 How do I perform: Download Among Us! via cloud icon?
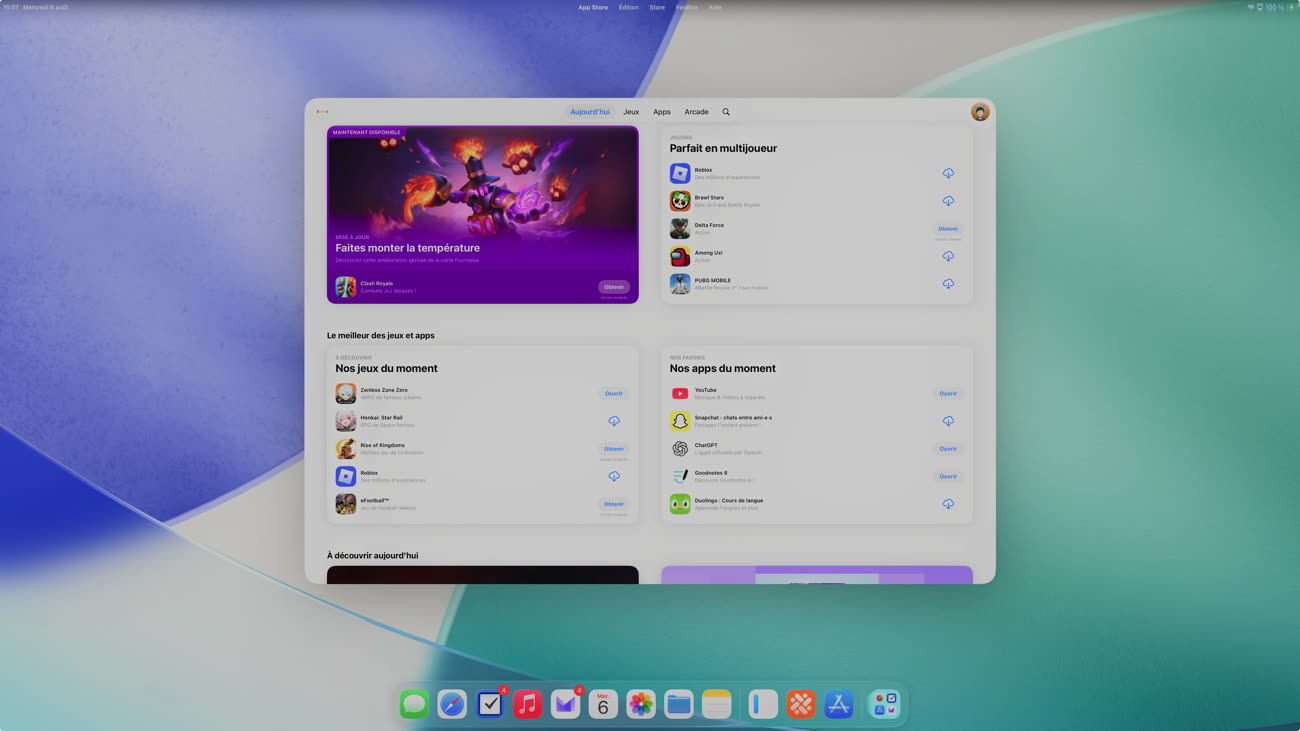point(948,256)
